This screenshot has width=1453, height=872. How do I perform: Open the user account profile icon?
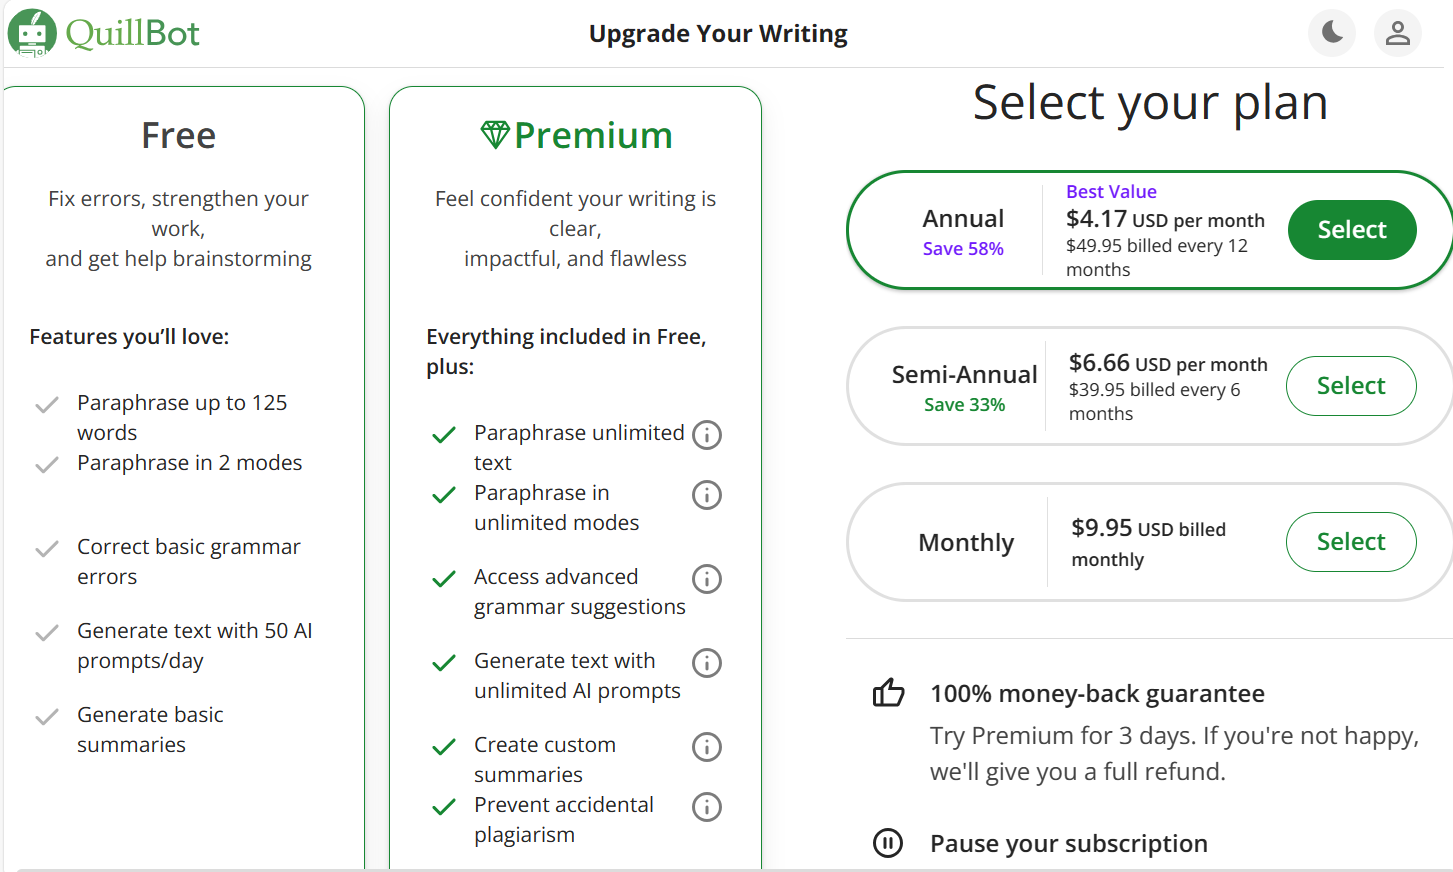pos(1397,33)
